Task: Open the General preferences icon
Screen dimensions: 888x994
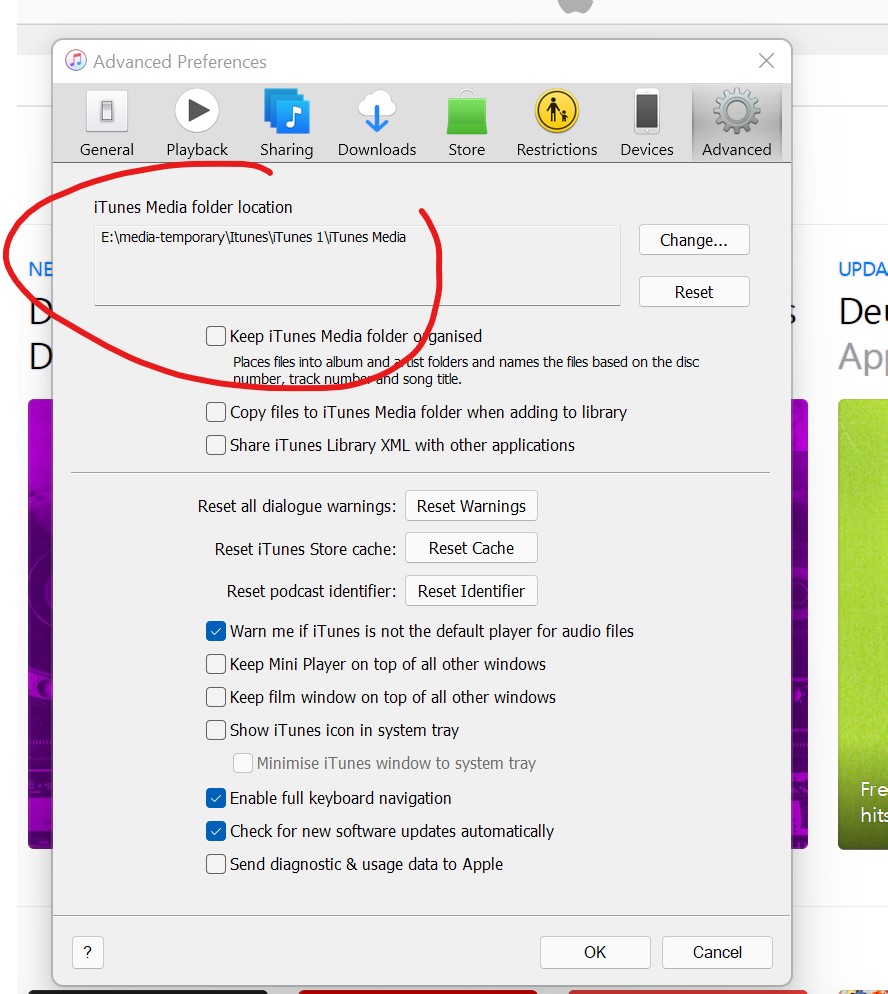Action: click(x=107, y=112)
